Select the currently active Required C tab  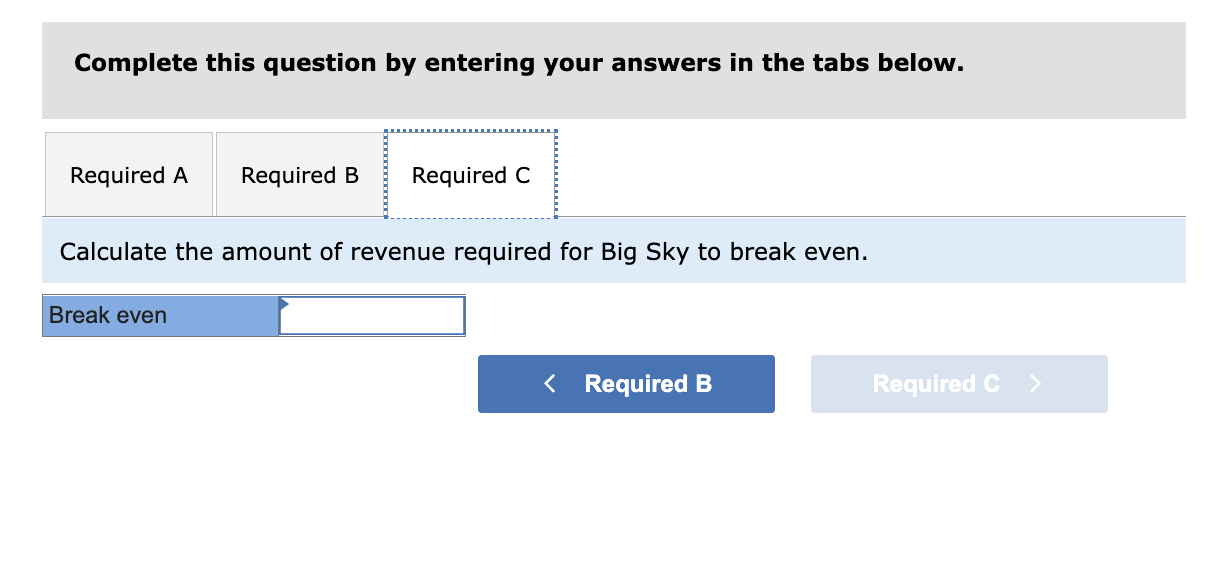pos(471,175)
